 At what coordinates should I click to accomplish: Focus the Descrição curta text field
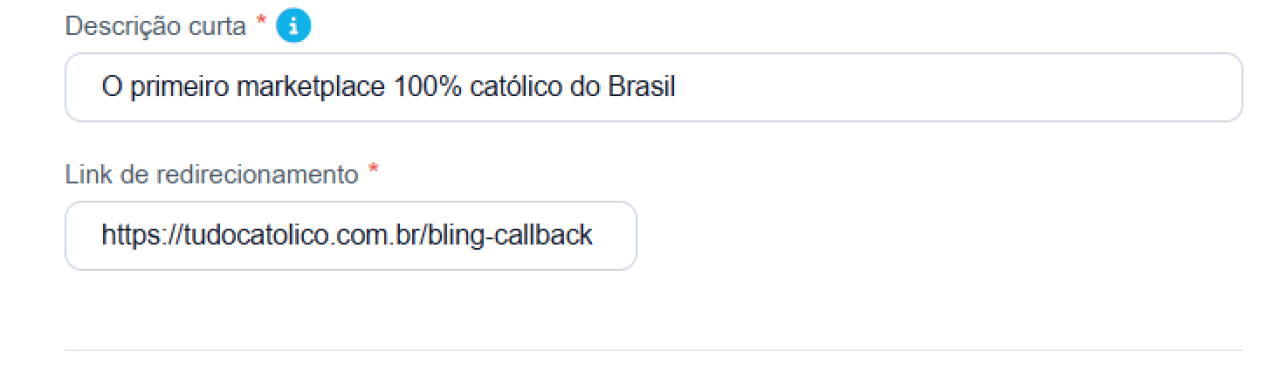pos(653,88)
